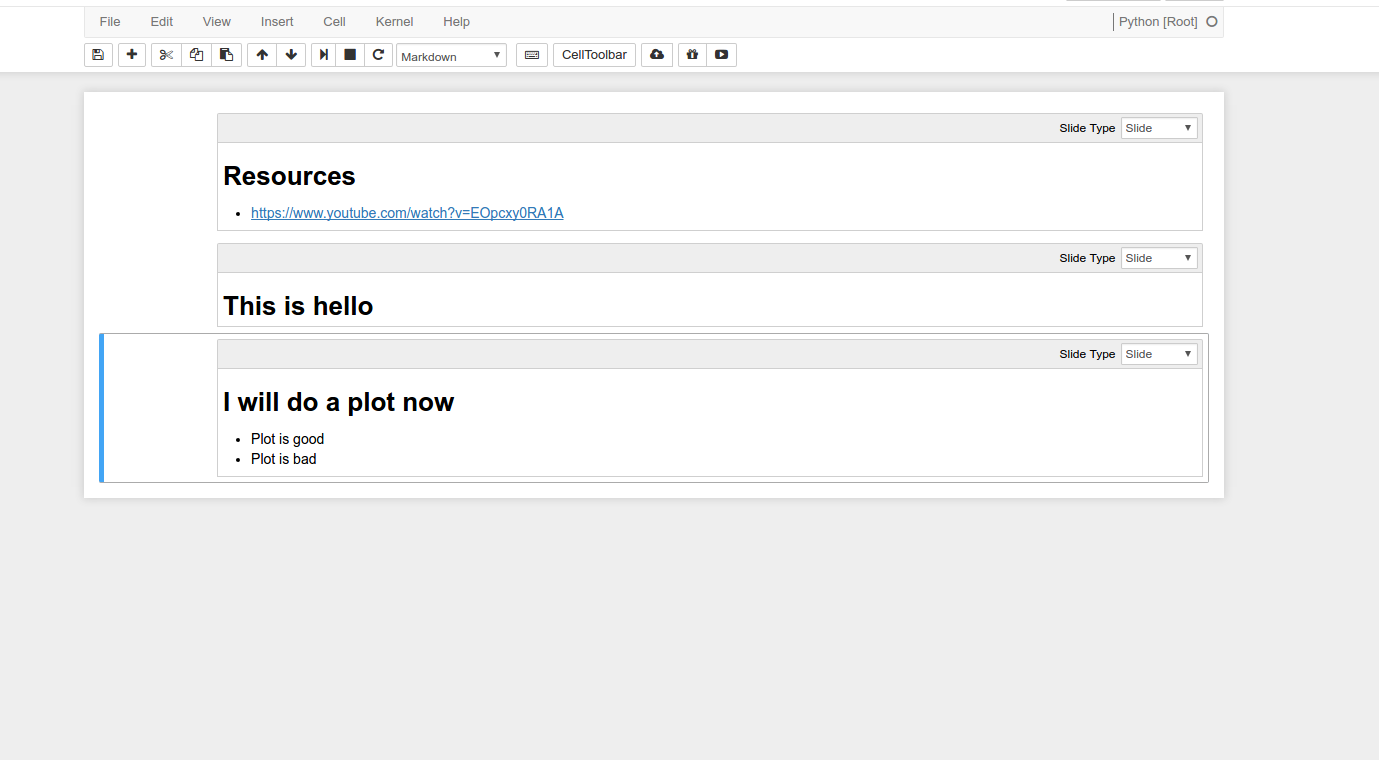Open the Kernel menu

[395, 21]
